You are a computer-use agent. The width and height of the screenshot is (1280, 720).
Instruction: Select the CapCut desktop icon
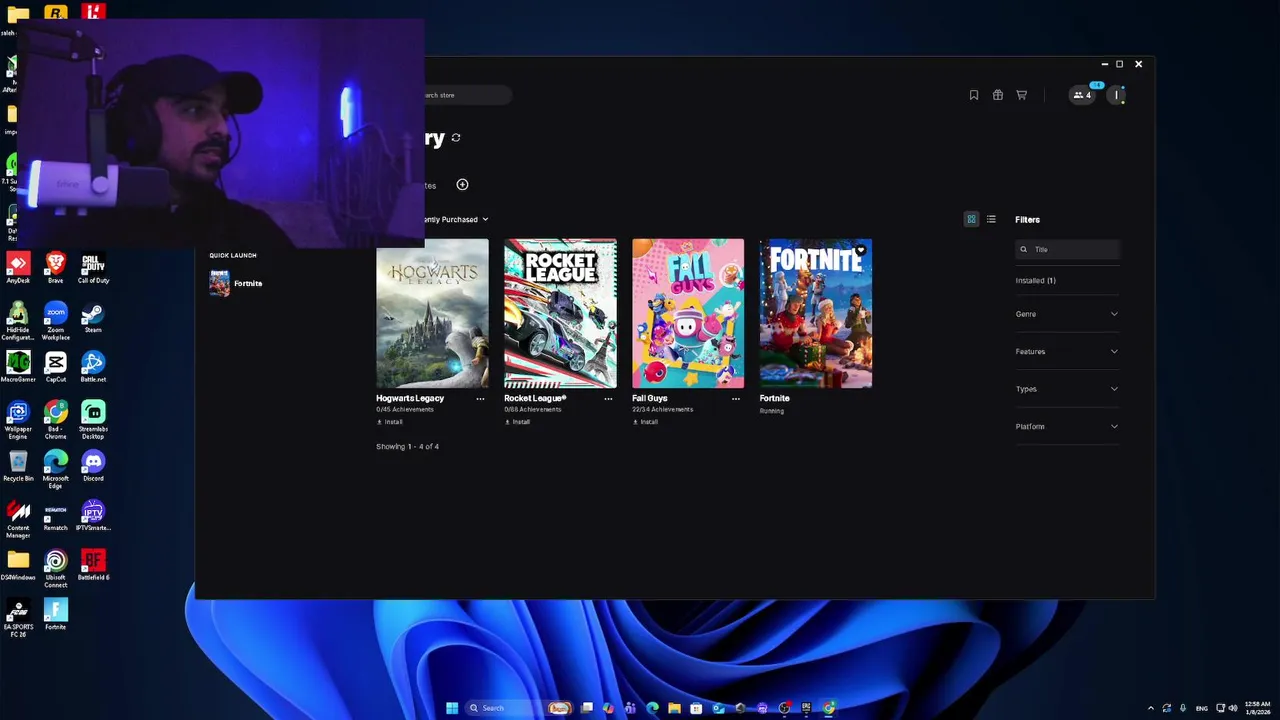56,367
